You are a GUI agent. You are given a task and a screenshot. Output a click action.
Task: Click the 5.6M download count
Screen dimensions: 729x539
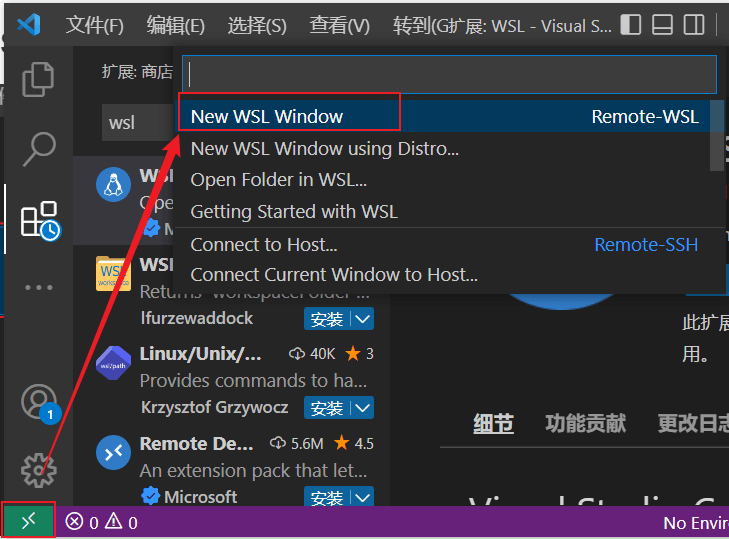pos(297,444)
